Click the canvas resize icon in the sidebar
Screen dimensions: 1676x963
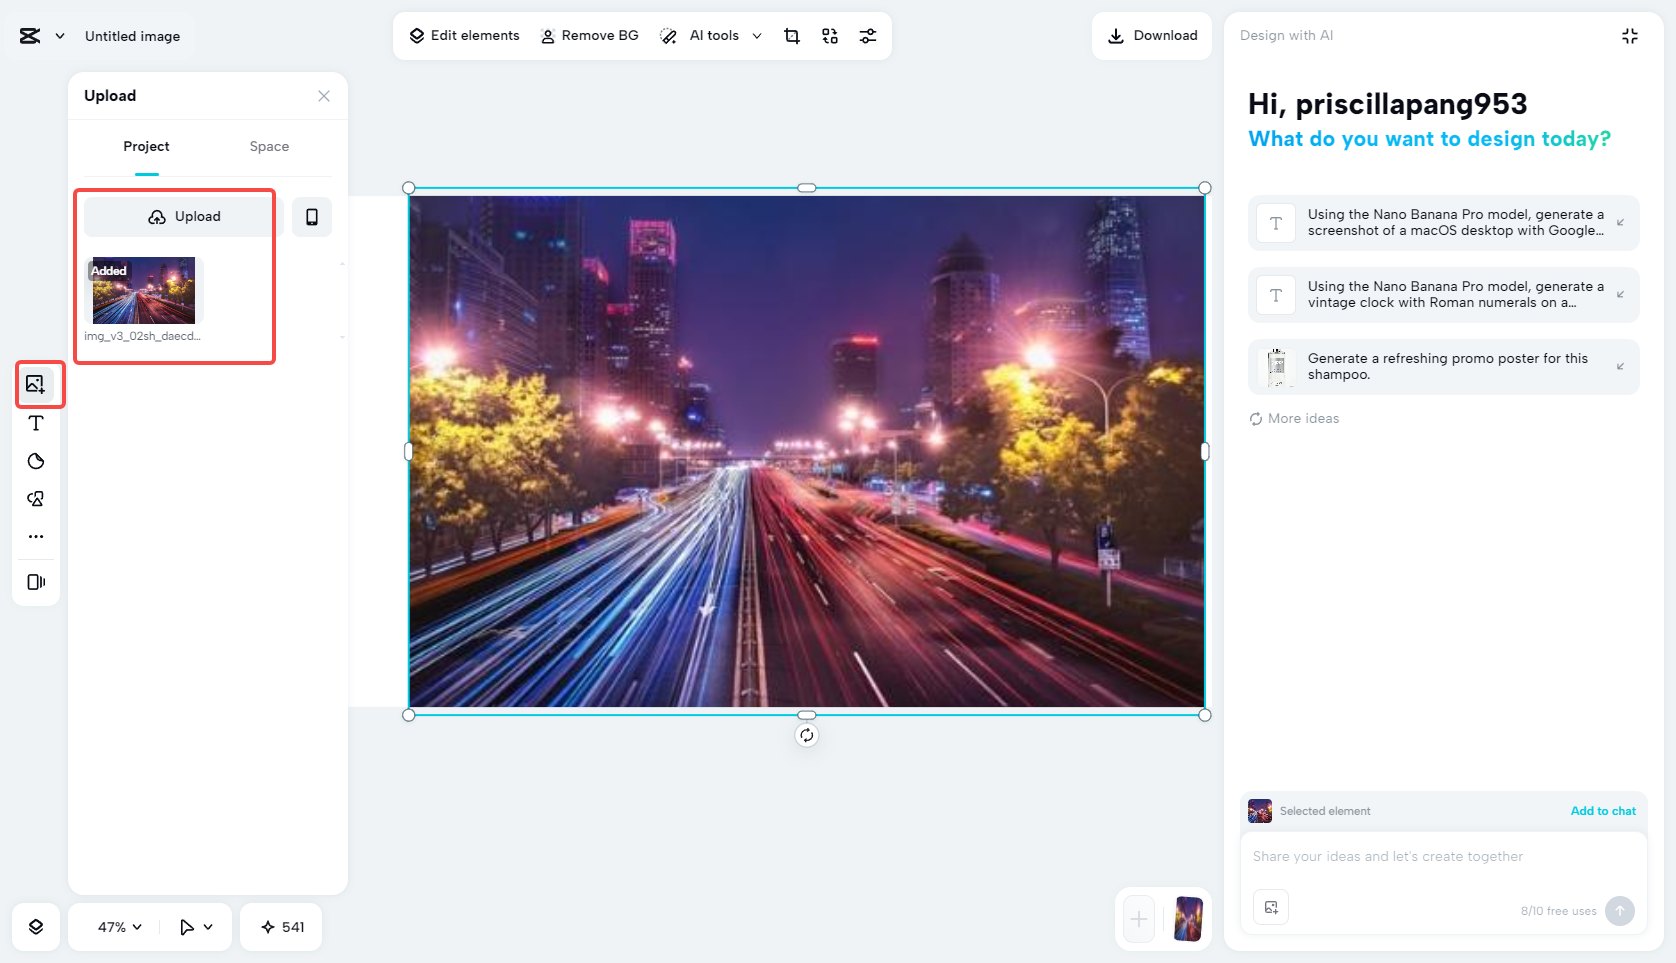35,581
